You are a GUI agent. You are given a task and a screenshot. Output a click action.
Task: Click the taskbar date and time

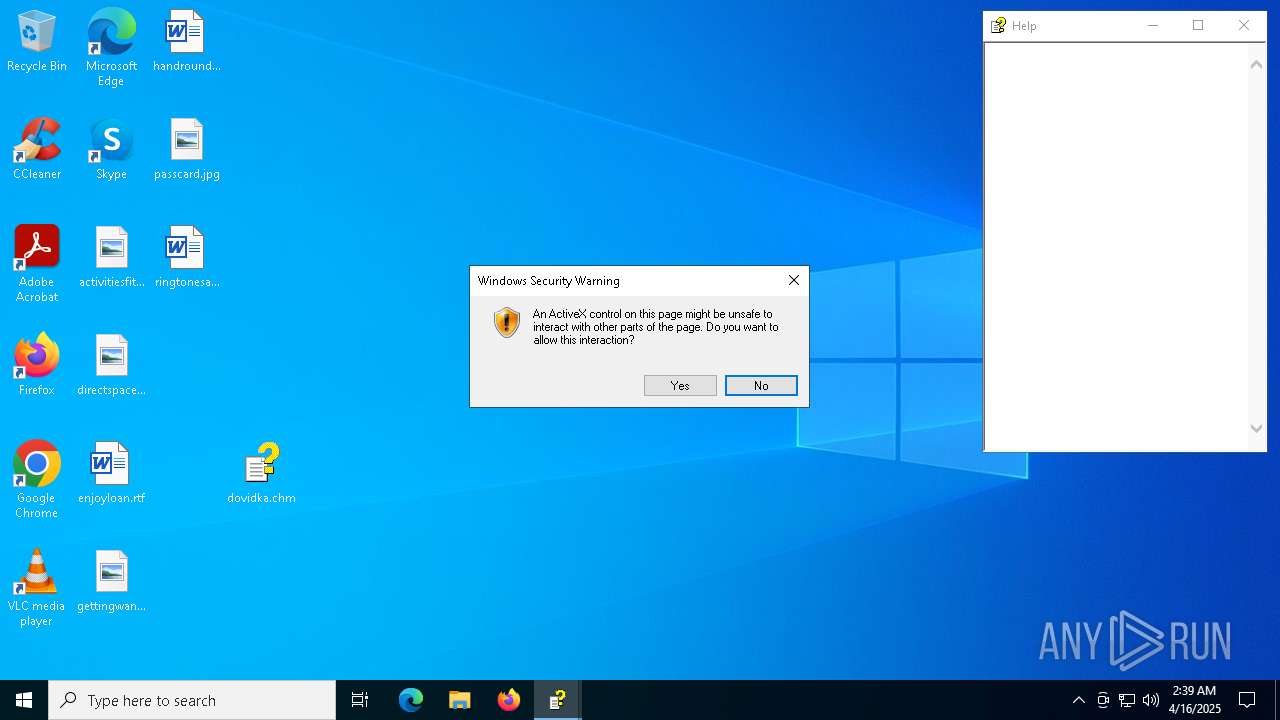point(1195,700)
